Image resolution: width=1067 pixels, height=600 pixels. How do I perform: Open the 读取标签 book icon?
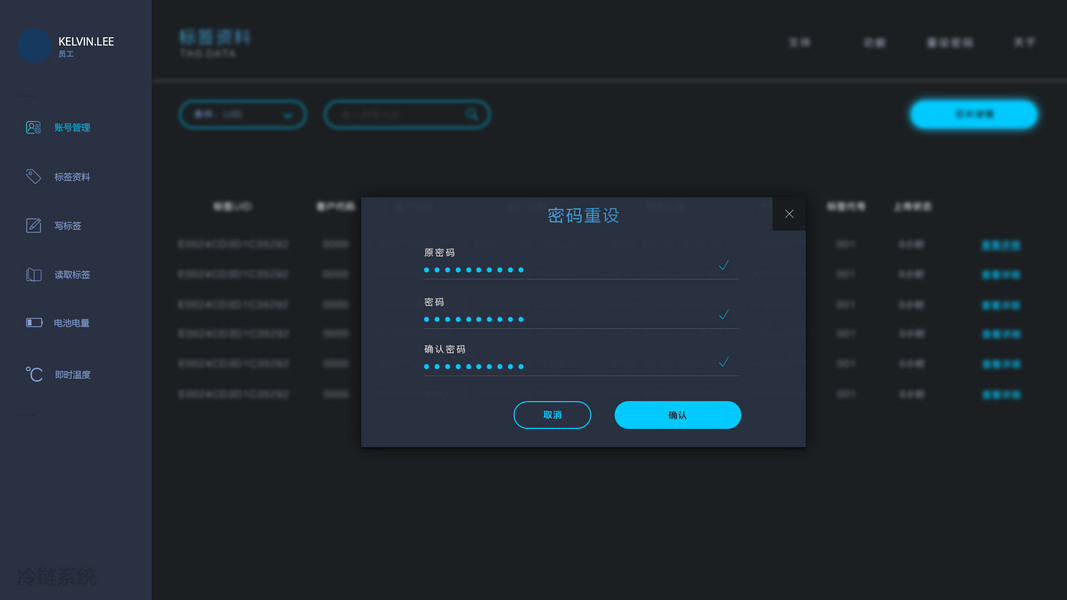[33, 274]
